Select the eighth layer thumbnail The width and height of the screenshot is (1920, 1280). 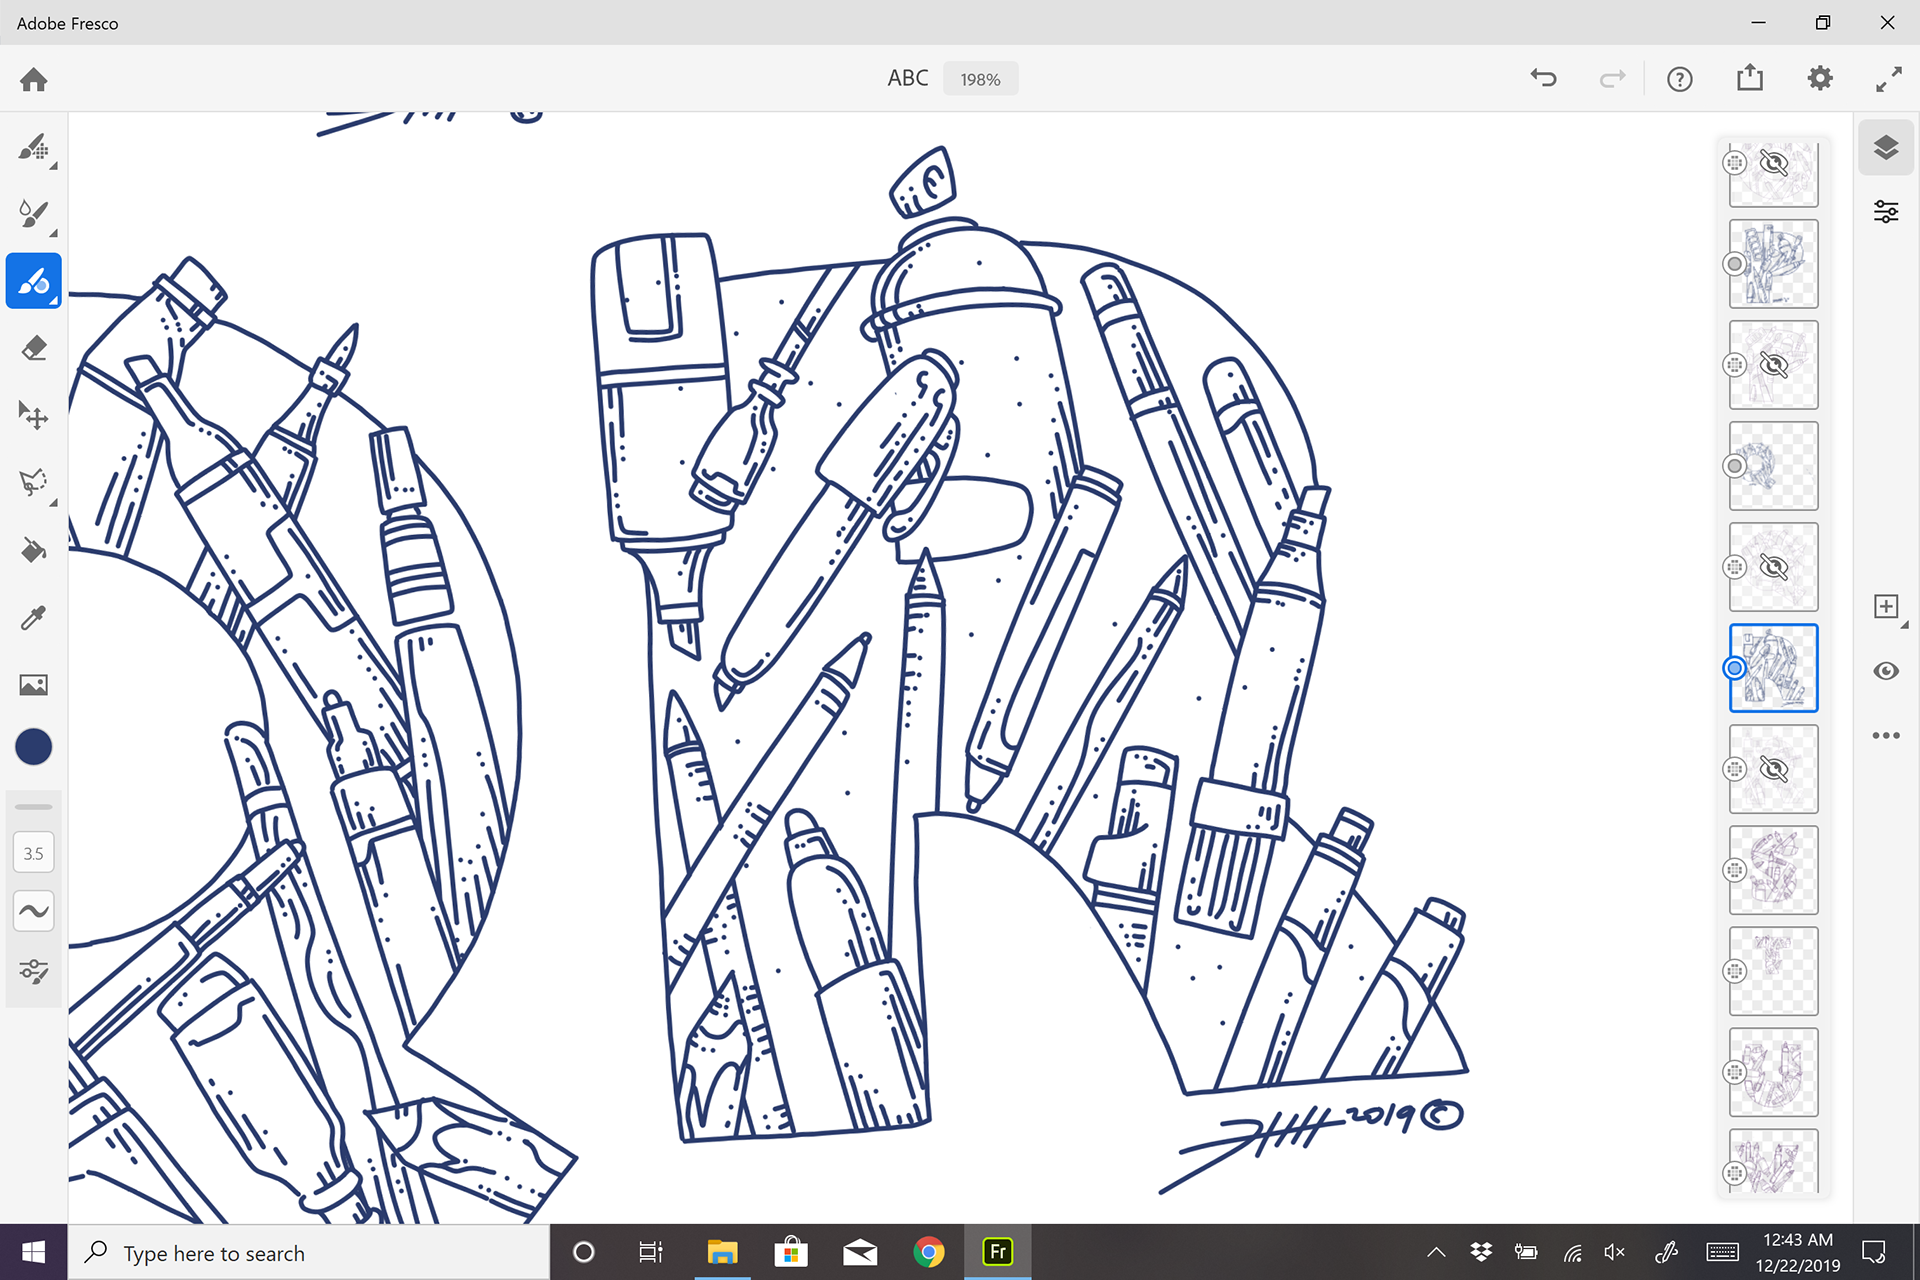point(1774,870)
